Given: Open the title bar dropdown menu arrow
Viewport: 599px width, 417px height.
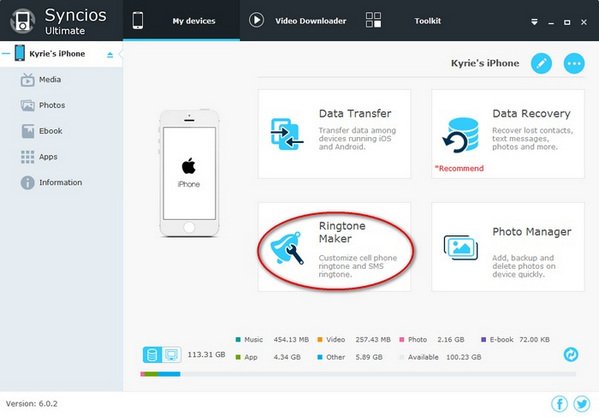Looking at the screenshot, I should tap(534, 22).
